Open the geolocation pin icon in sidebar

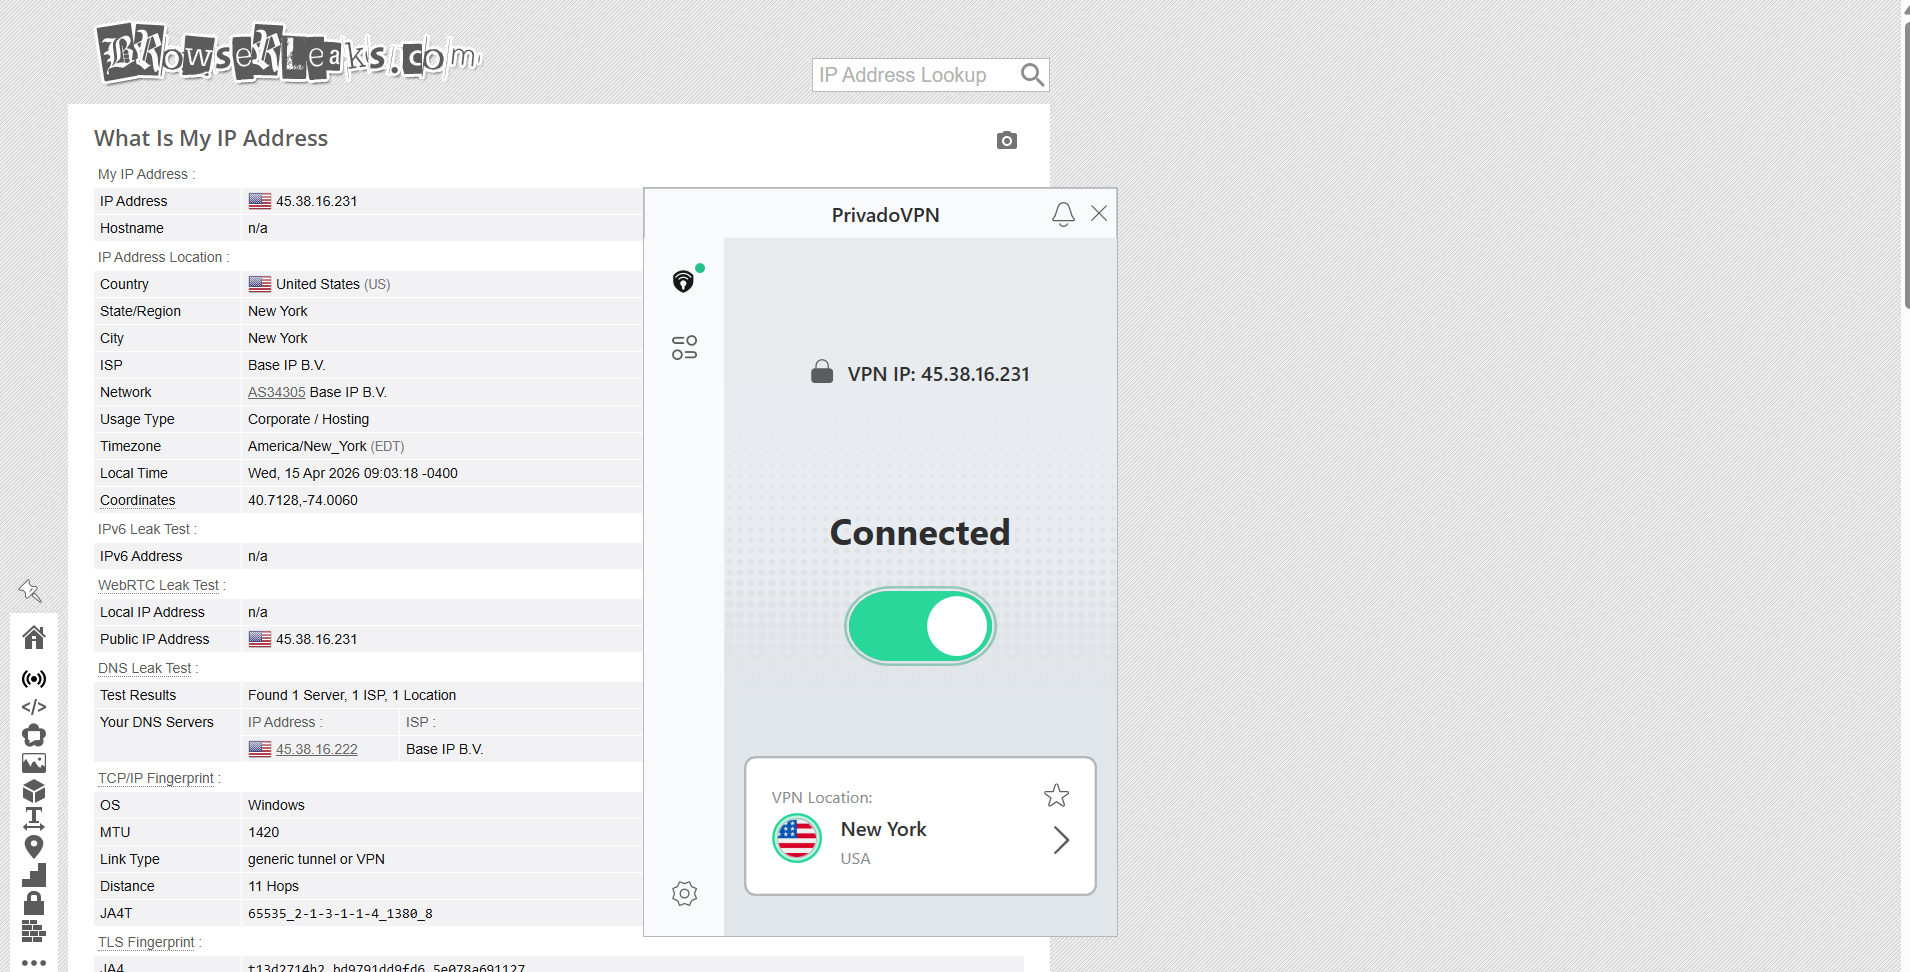click(x=34, y=847)
